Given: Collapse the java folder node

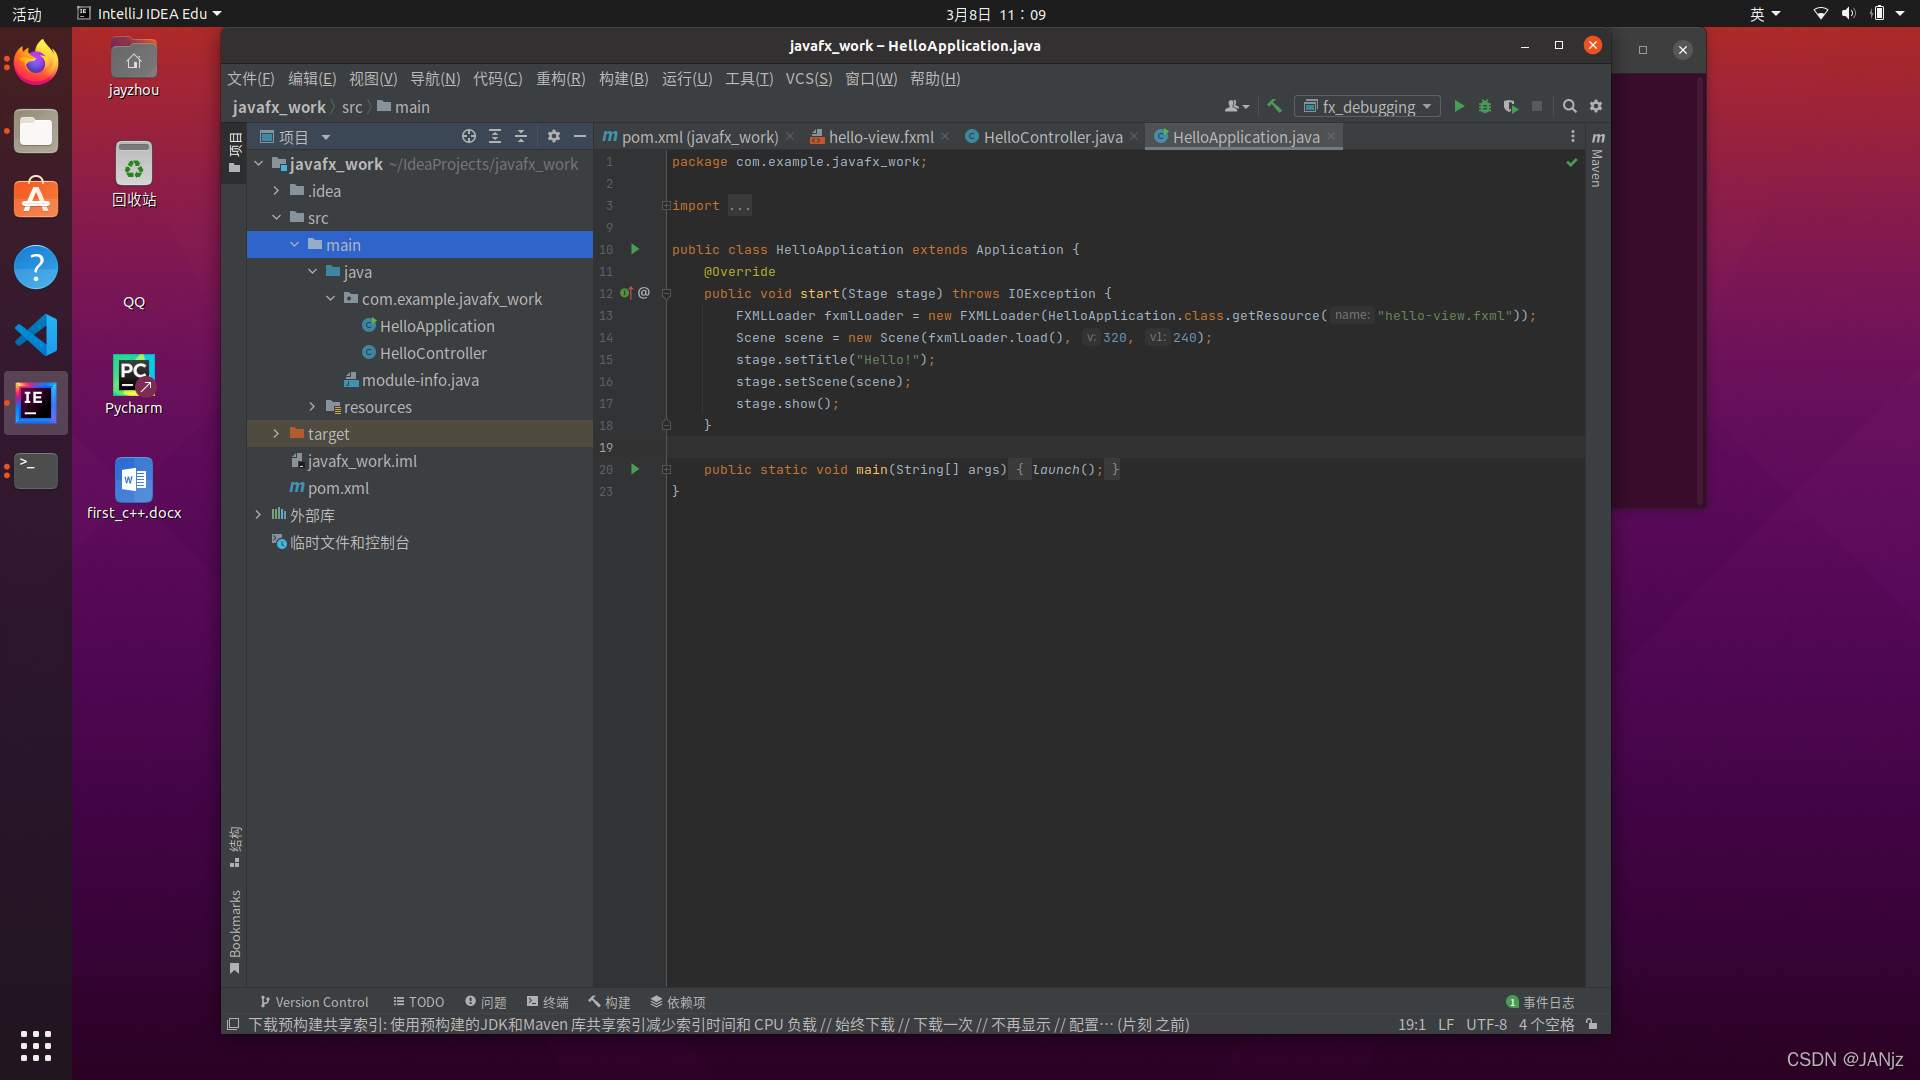Looking at the screenshot, I should click(313, 271).
